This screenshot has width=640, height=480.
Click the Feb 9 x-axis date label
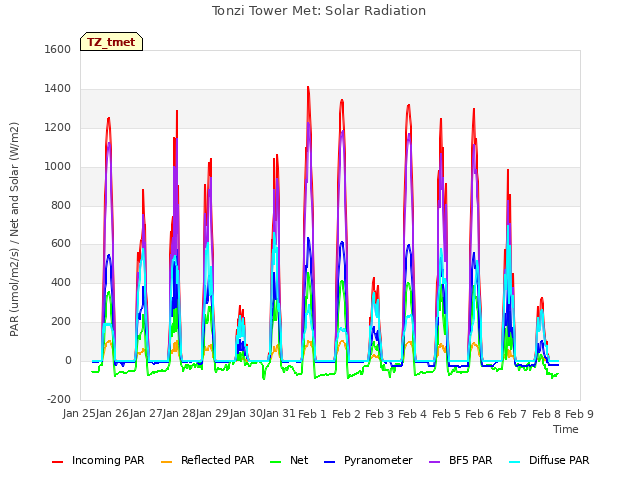579,414
